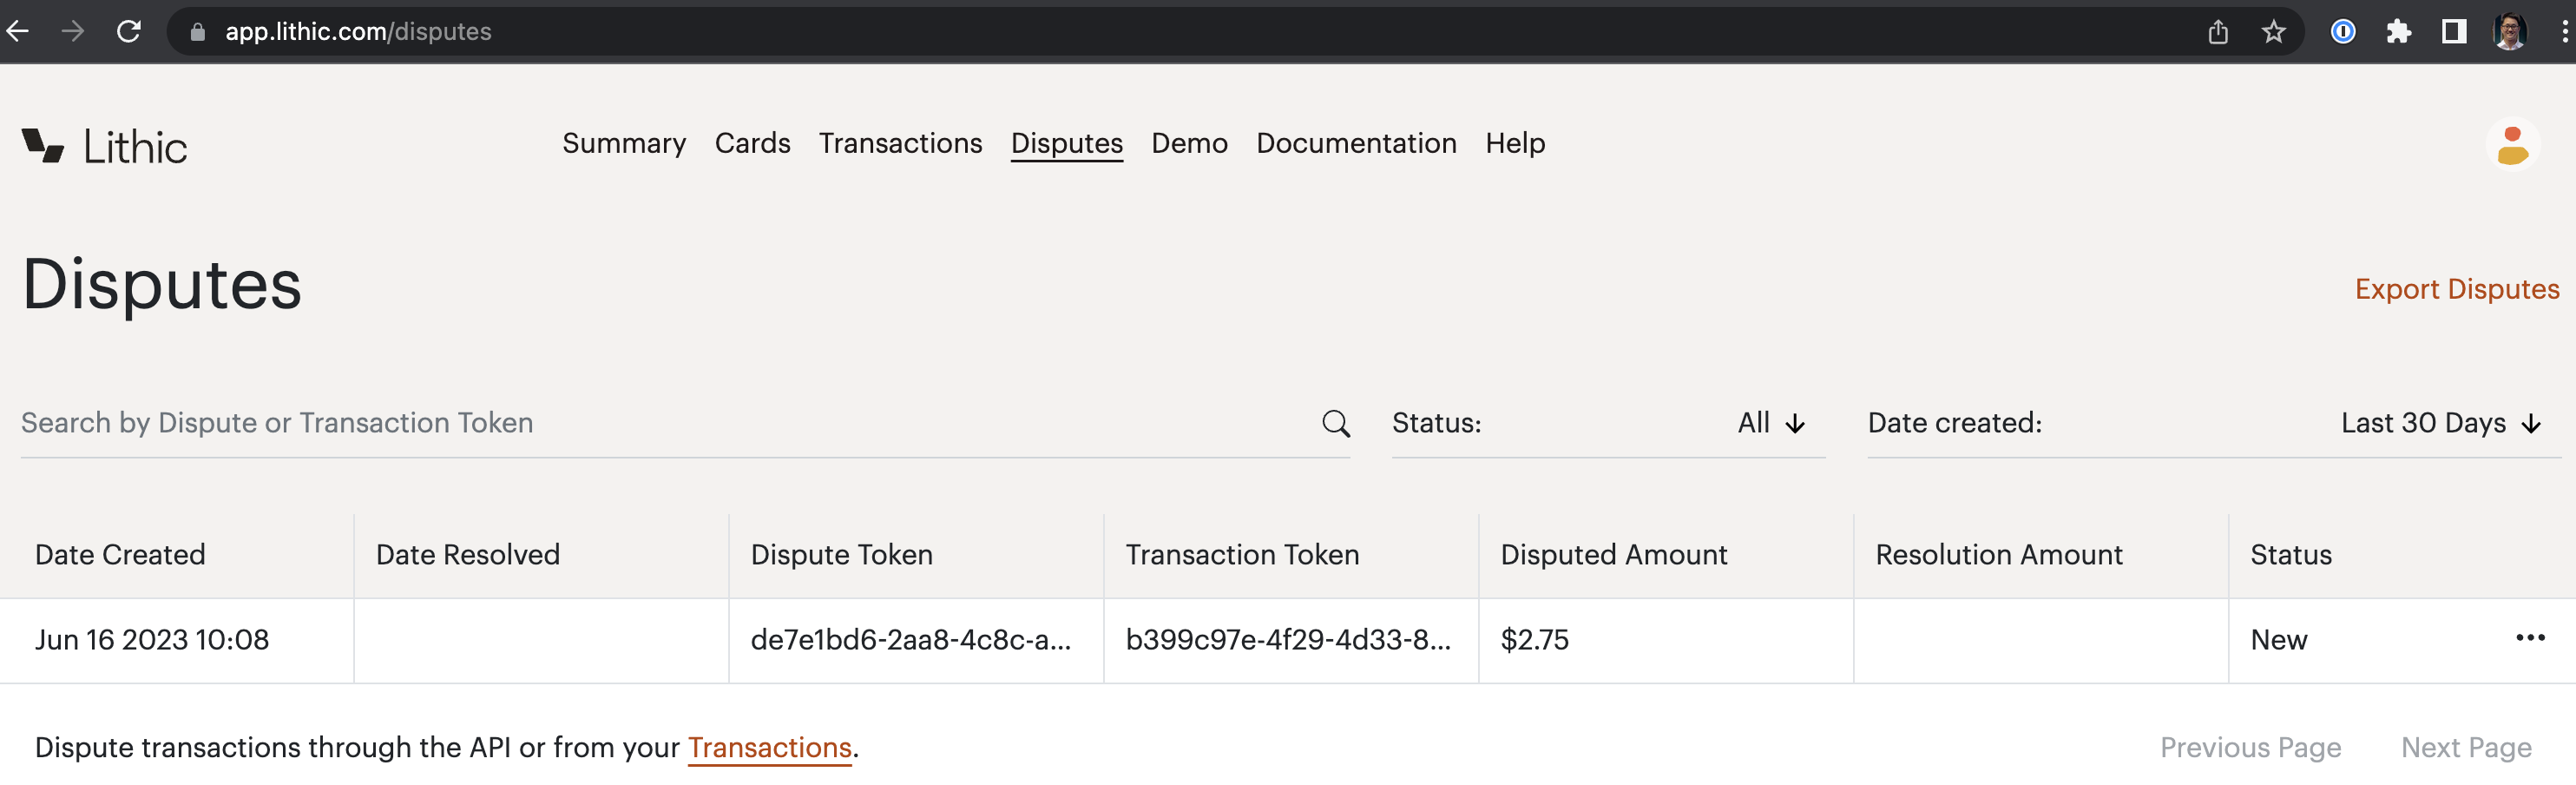Bookmark the page with the star icon
This screenshot has height=785, width=2576.
coord(2274,31)
